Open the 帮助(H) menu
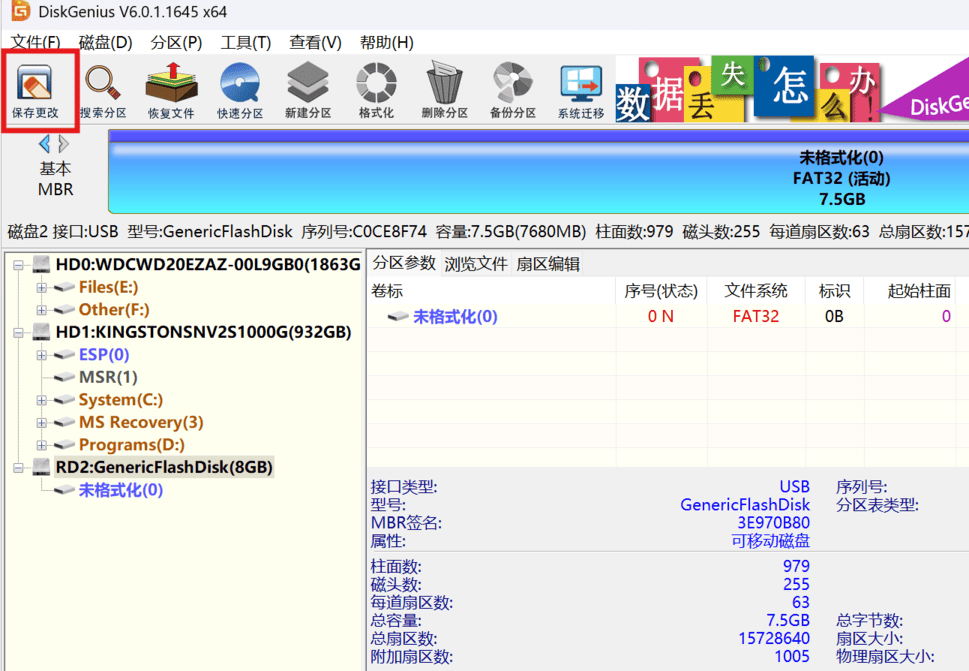 (x=387, y=43)
